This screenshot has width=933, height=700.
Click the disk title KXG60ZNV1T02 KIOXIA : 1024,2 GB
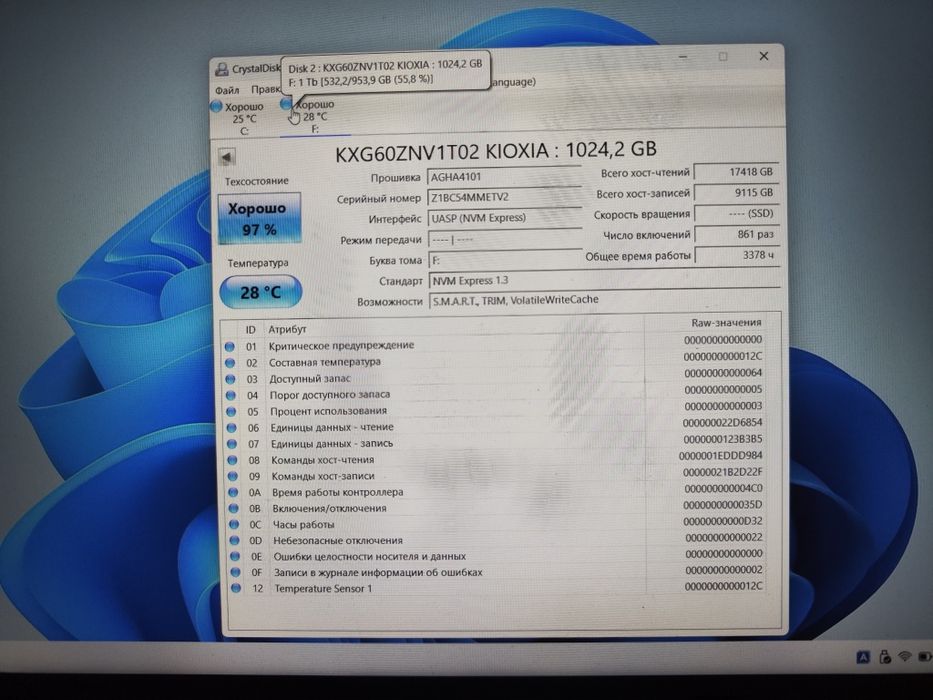(x=496, y=151)
